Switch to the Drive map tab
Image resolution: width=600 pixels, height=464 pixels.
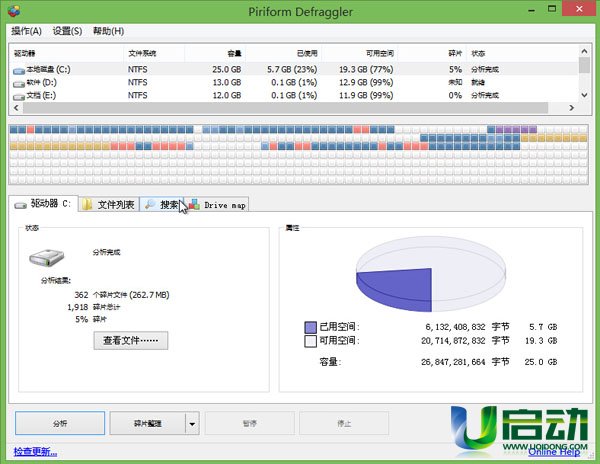pyautogui.click(x=217, y=205)
